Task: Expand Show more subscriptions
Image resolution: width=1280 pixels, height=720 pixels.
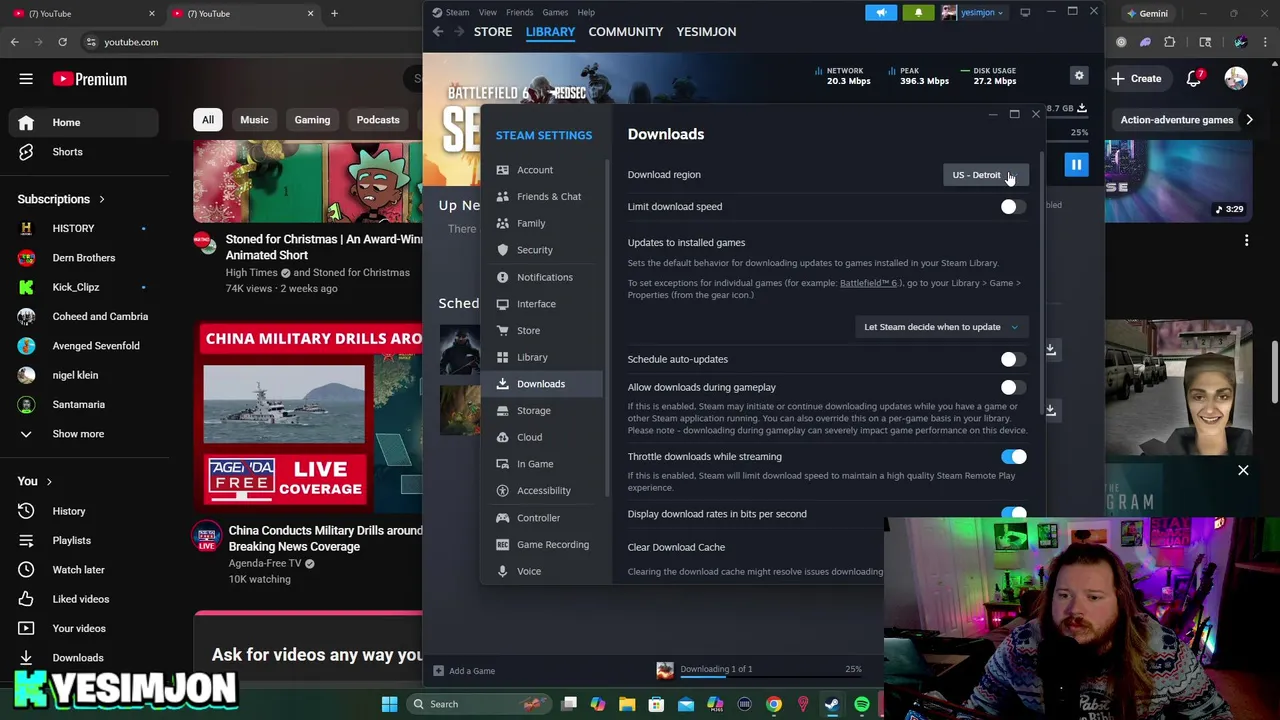Action: coord(78,434)
